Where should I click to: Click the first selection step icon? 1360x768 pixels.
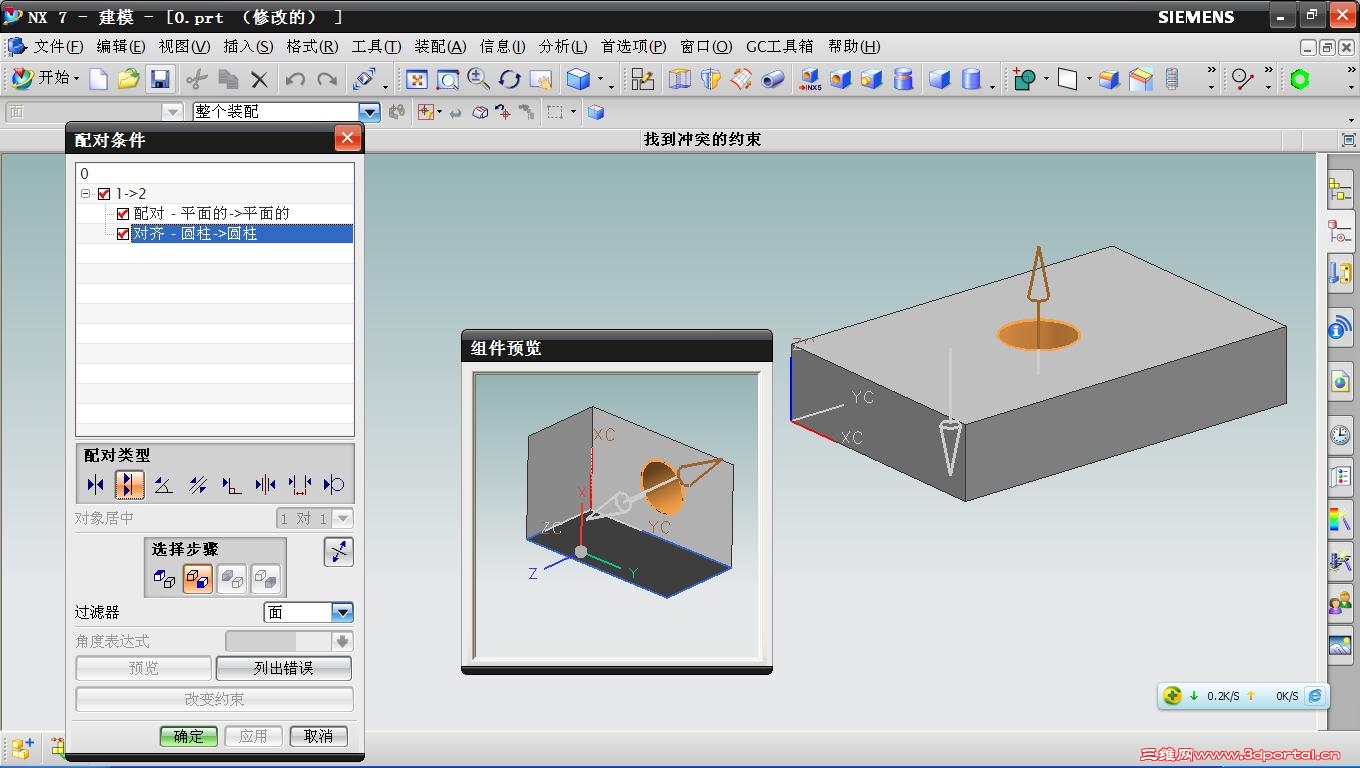coord(165,579)
